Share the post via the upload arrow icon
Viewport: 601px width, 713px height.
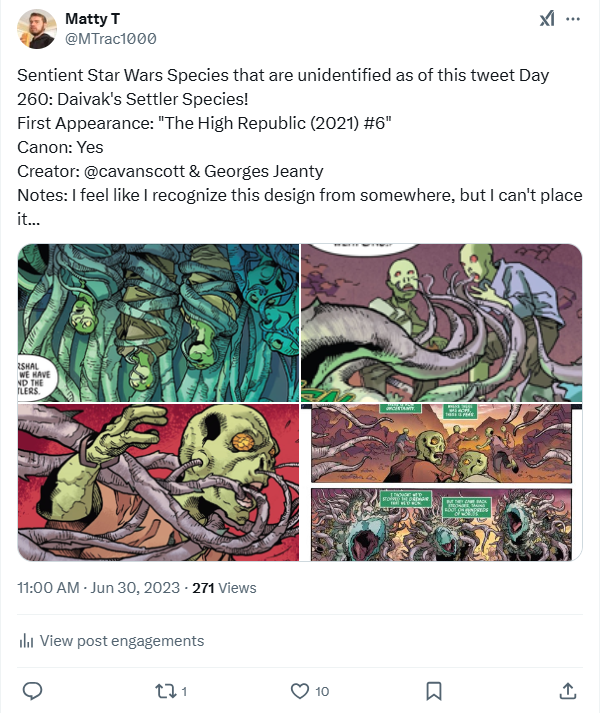point(567,690)
